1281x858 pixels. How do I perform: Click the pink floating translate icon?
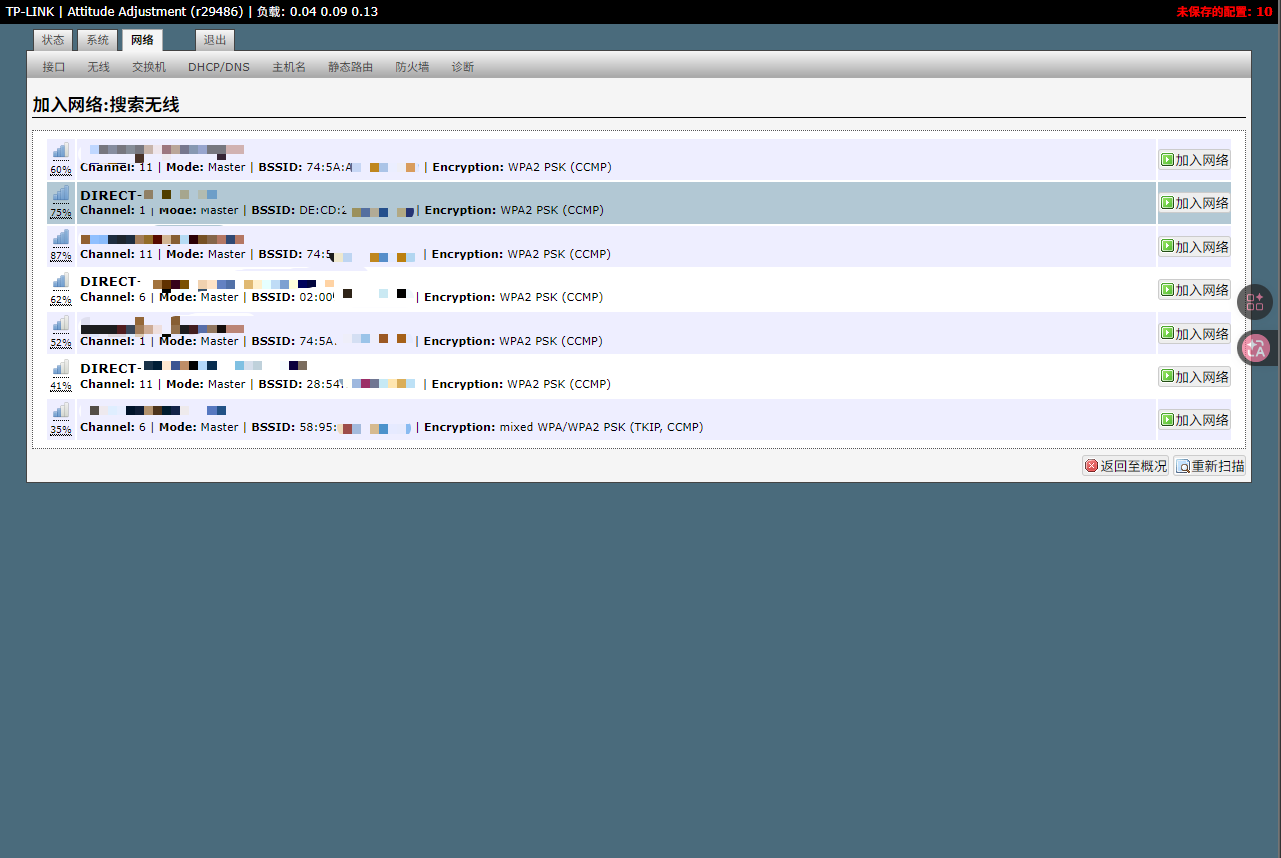(x=1255, y=348)
